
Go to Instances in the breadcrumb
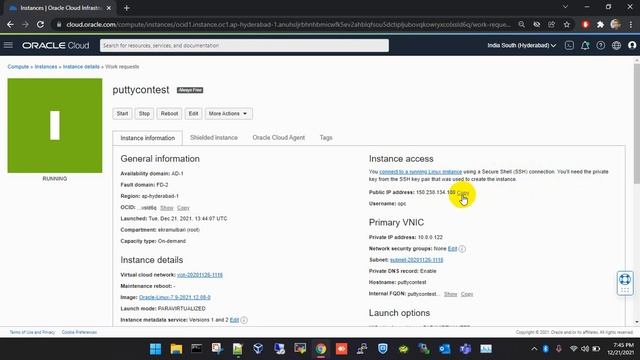coord(46,67)
